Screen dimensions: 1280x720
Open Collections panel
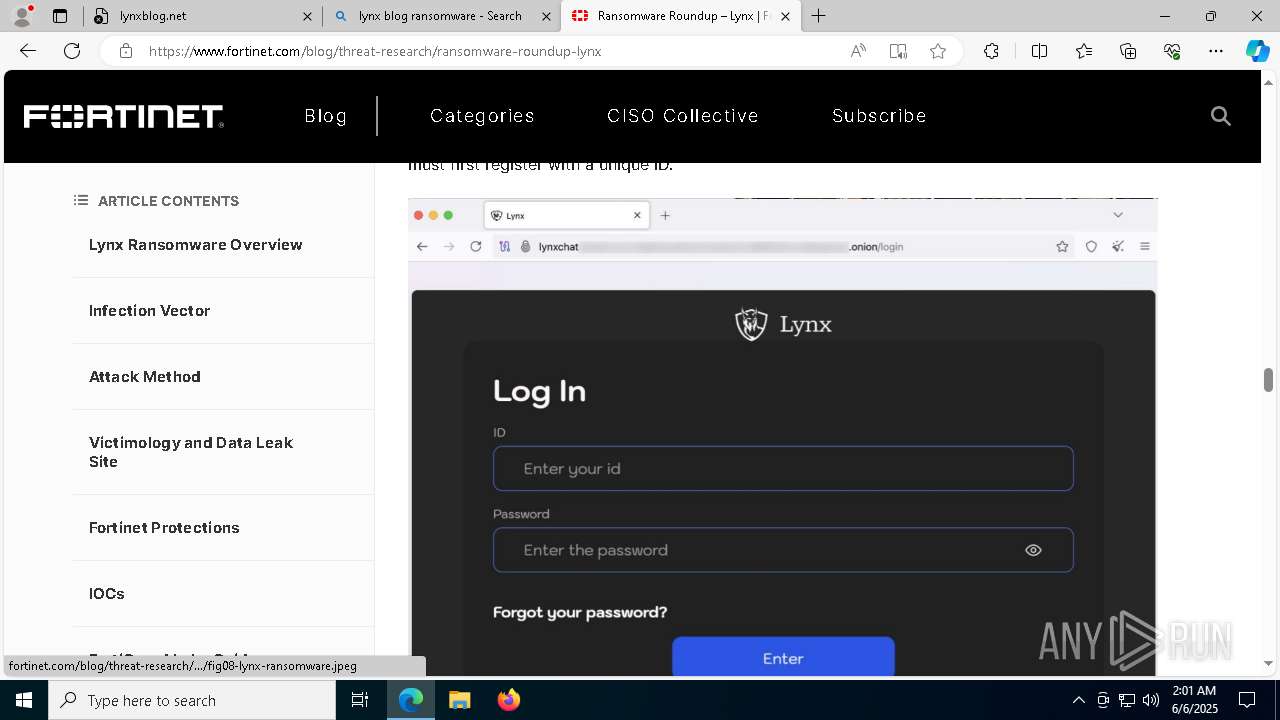click(1128, 51)
